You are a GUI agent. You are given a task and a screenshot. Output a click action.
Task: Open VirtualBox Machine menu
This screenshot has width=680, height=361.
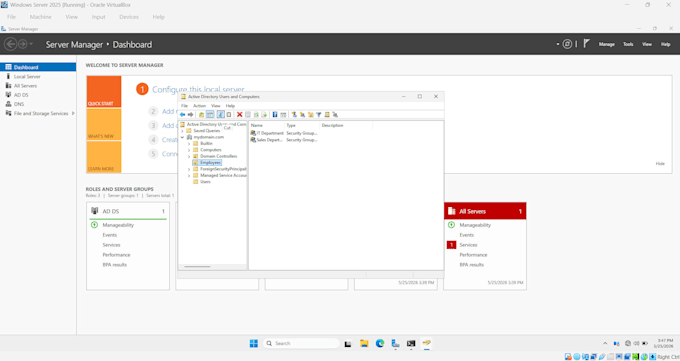click(40, 17)
